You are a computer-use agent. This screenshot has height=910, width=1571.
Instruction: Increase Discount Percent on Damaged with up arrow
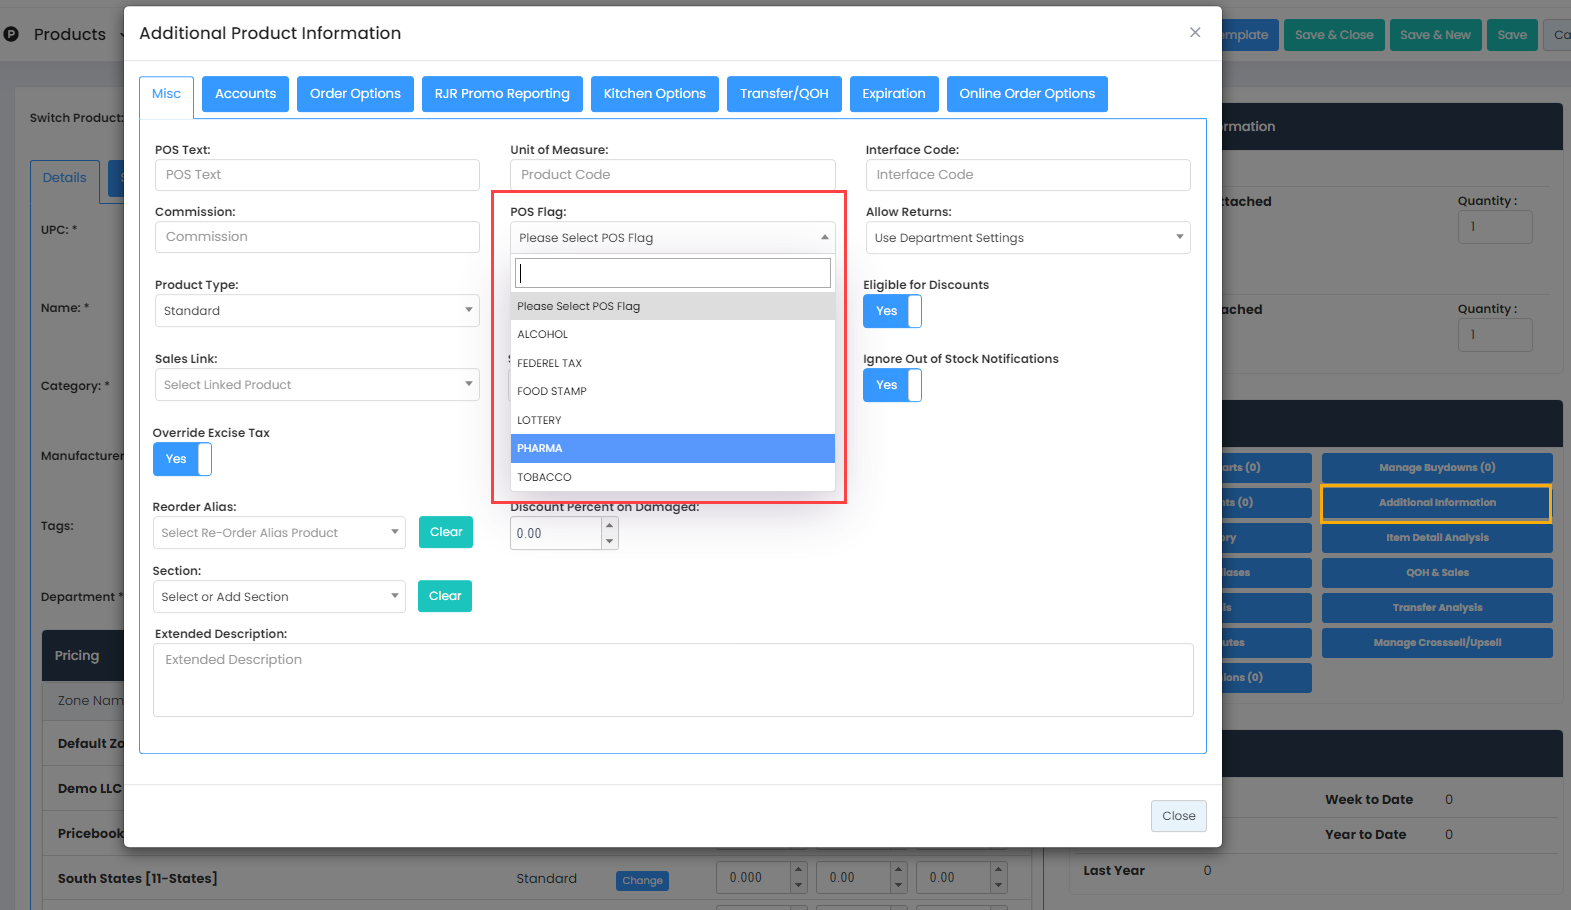coord(609,525)
